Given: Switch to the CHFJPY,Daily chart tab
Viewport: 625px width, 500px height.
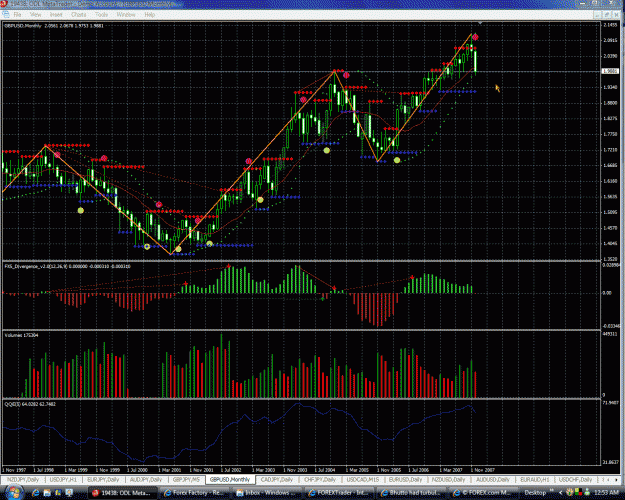Looking at the screenshot, I should [x=320, y=479].
